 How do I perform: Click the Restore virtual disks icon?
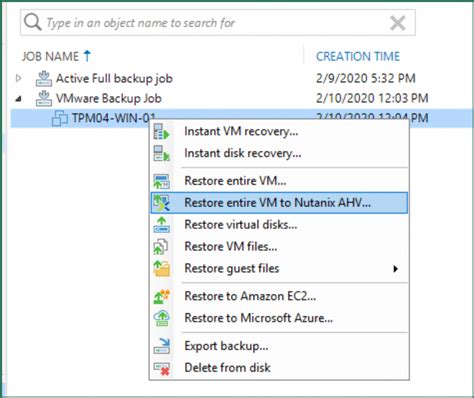[161, 225]
